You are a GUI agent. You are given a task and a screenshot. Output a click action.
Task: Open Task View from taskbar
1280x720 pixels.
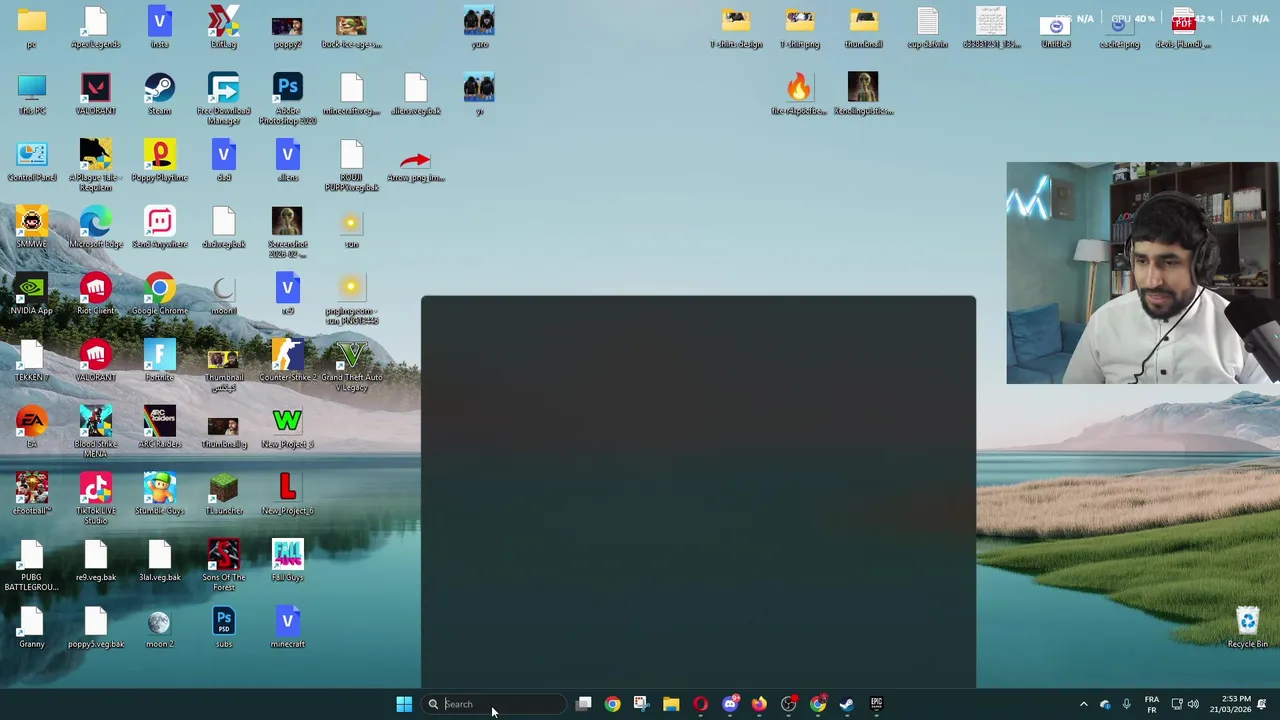[583, 704]
